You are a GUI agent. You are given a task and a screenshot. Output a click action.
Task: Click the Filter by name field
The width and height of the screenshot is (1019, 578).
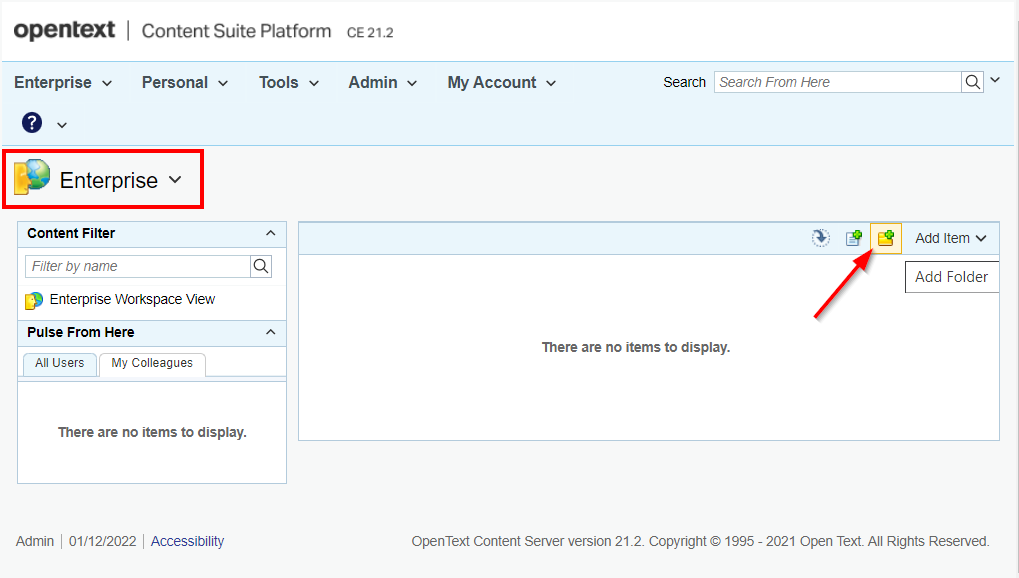tap(137, 266)
